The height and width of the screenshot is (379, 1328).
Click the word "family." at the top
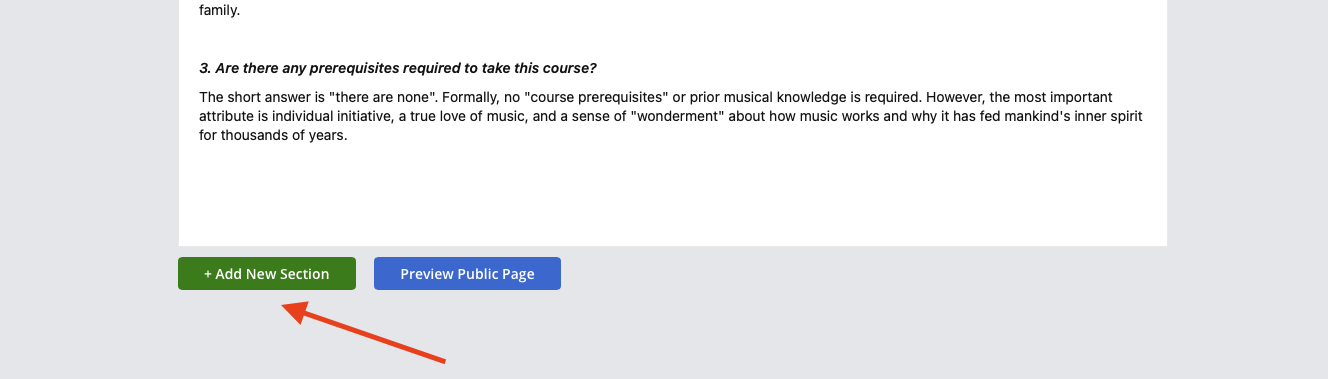[219, 12]
